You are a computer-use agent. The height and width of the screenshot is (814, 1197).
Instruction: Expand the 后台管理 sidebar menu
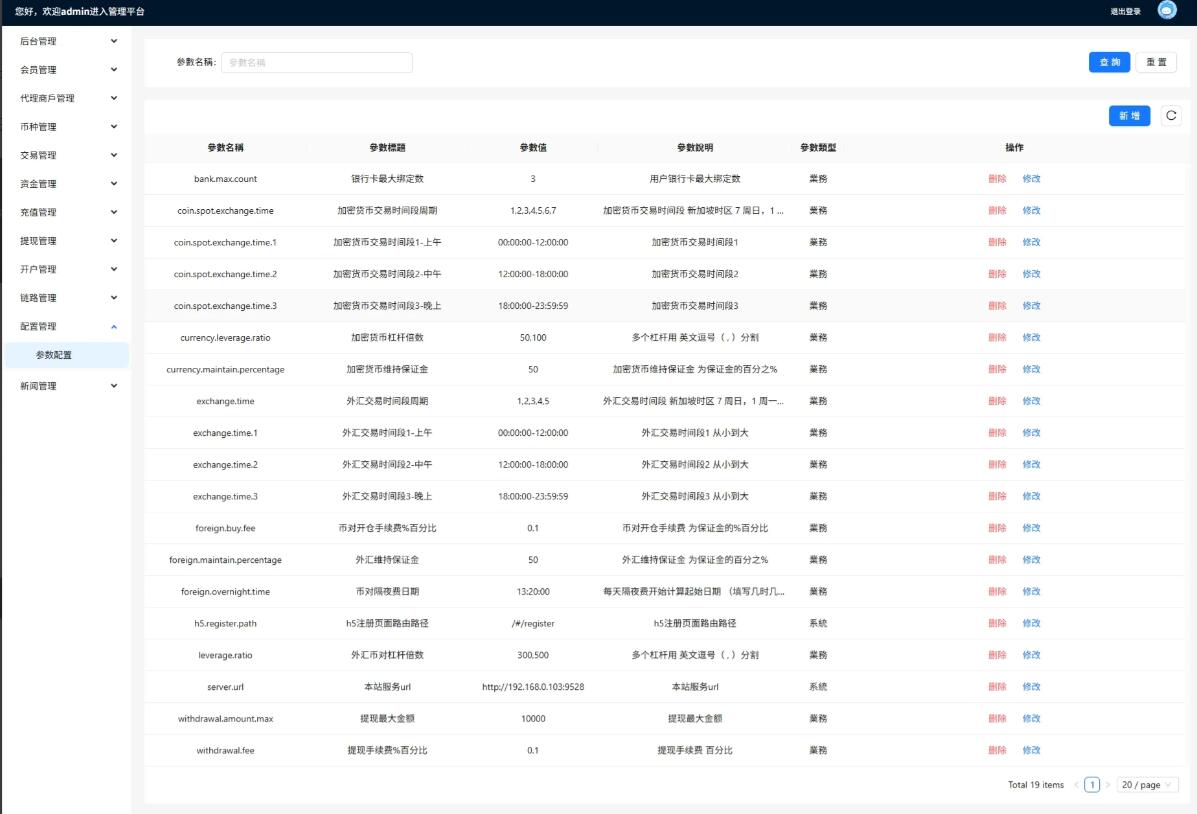(x=66, y=42)
